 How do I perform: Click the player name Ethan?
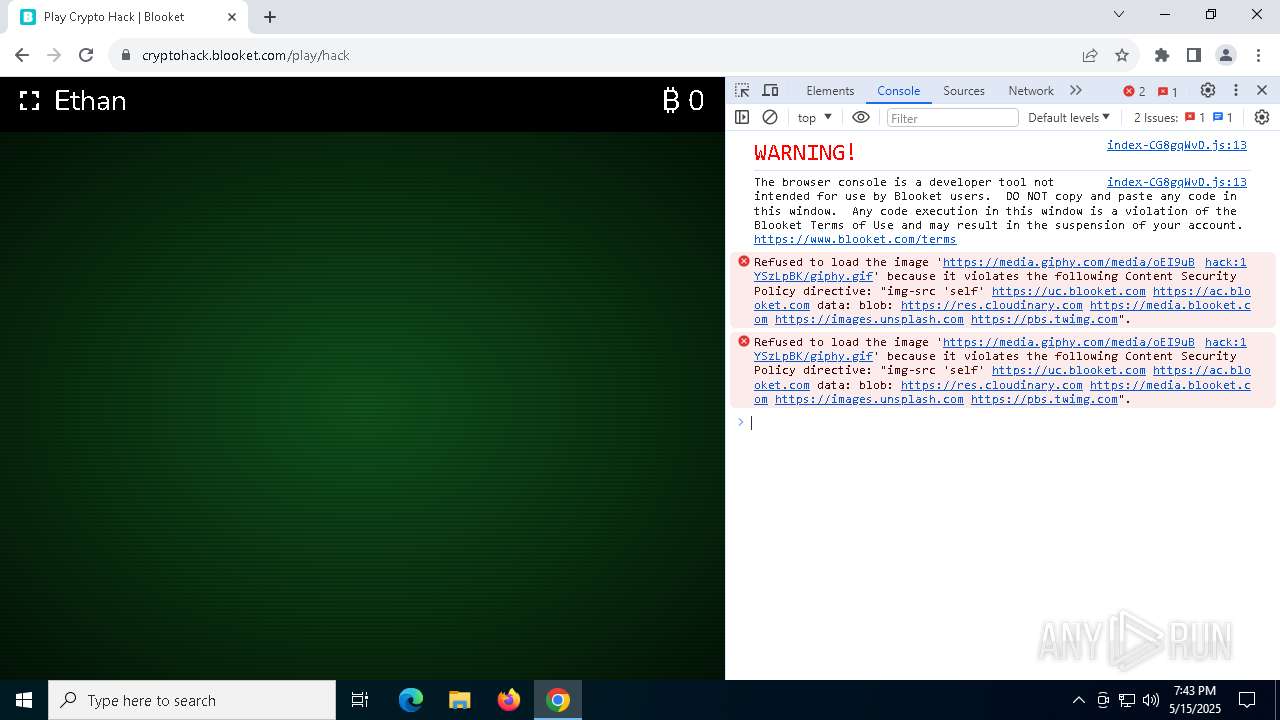(90, 101)
